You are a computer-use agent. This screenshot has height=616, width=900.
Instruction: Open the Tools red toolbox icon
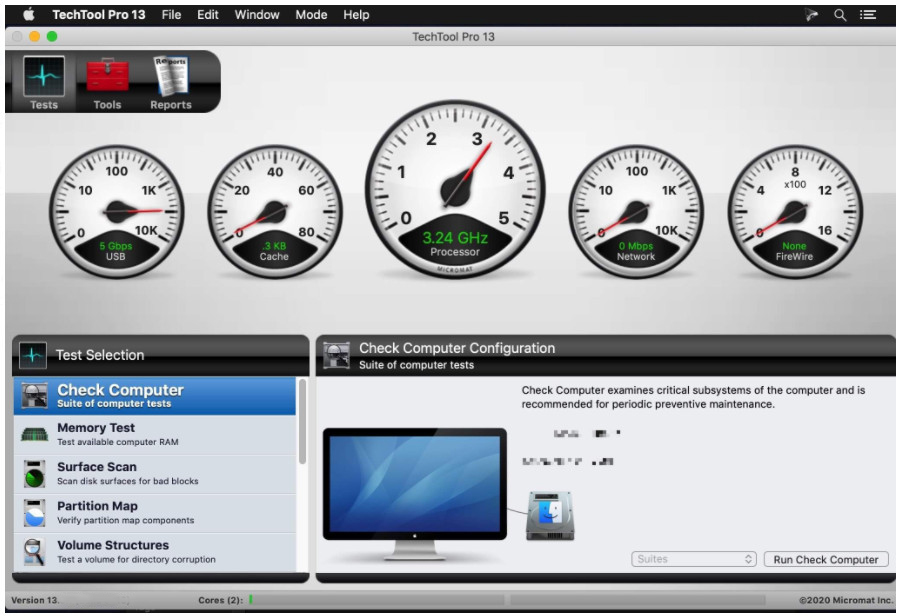(107, 75)
